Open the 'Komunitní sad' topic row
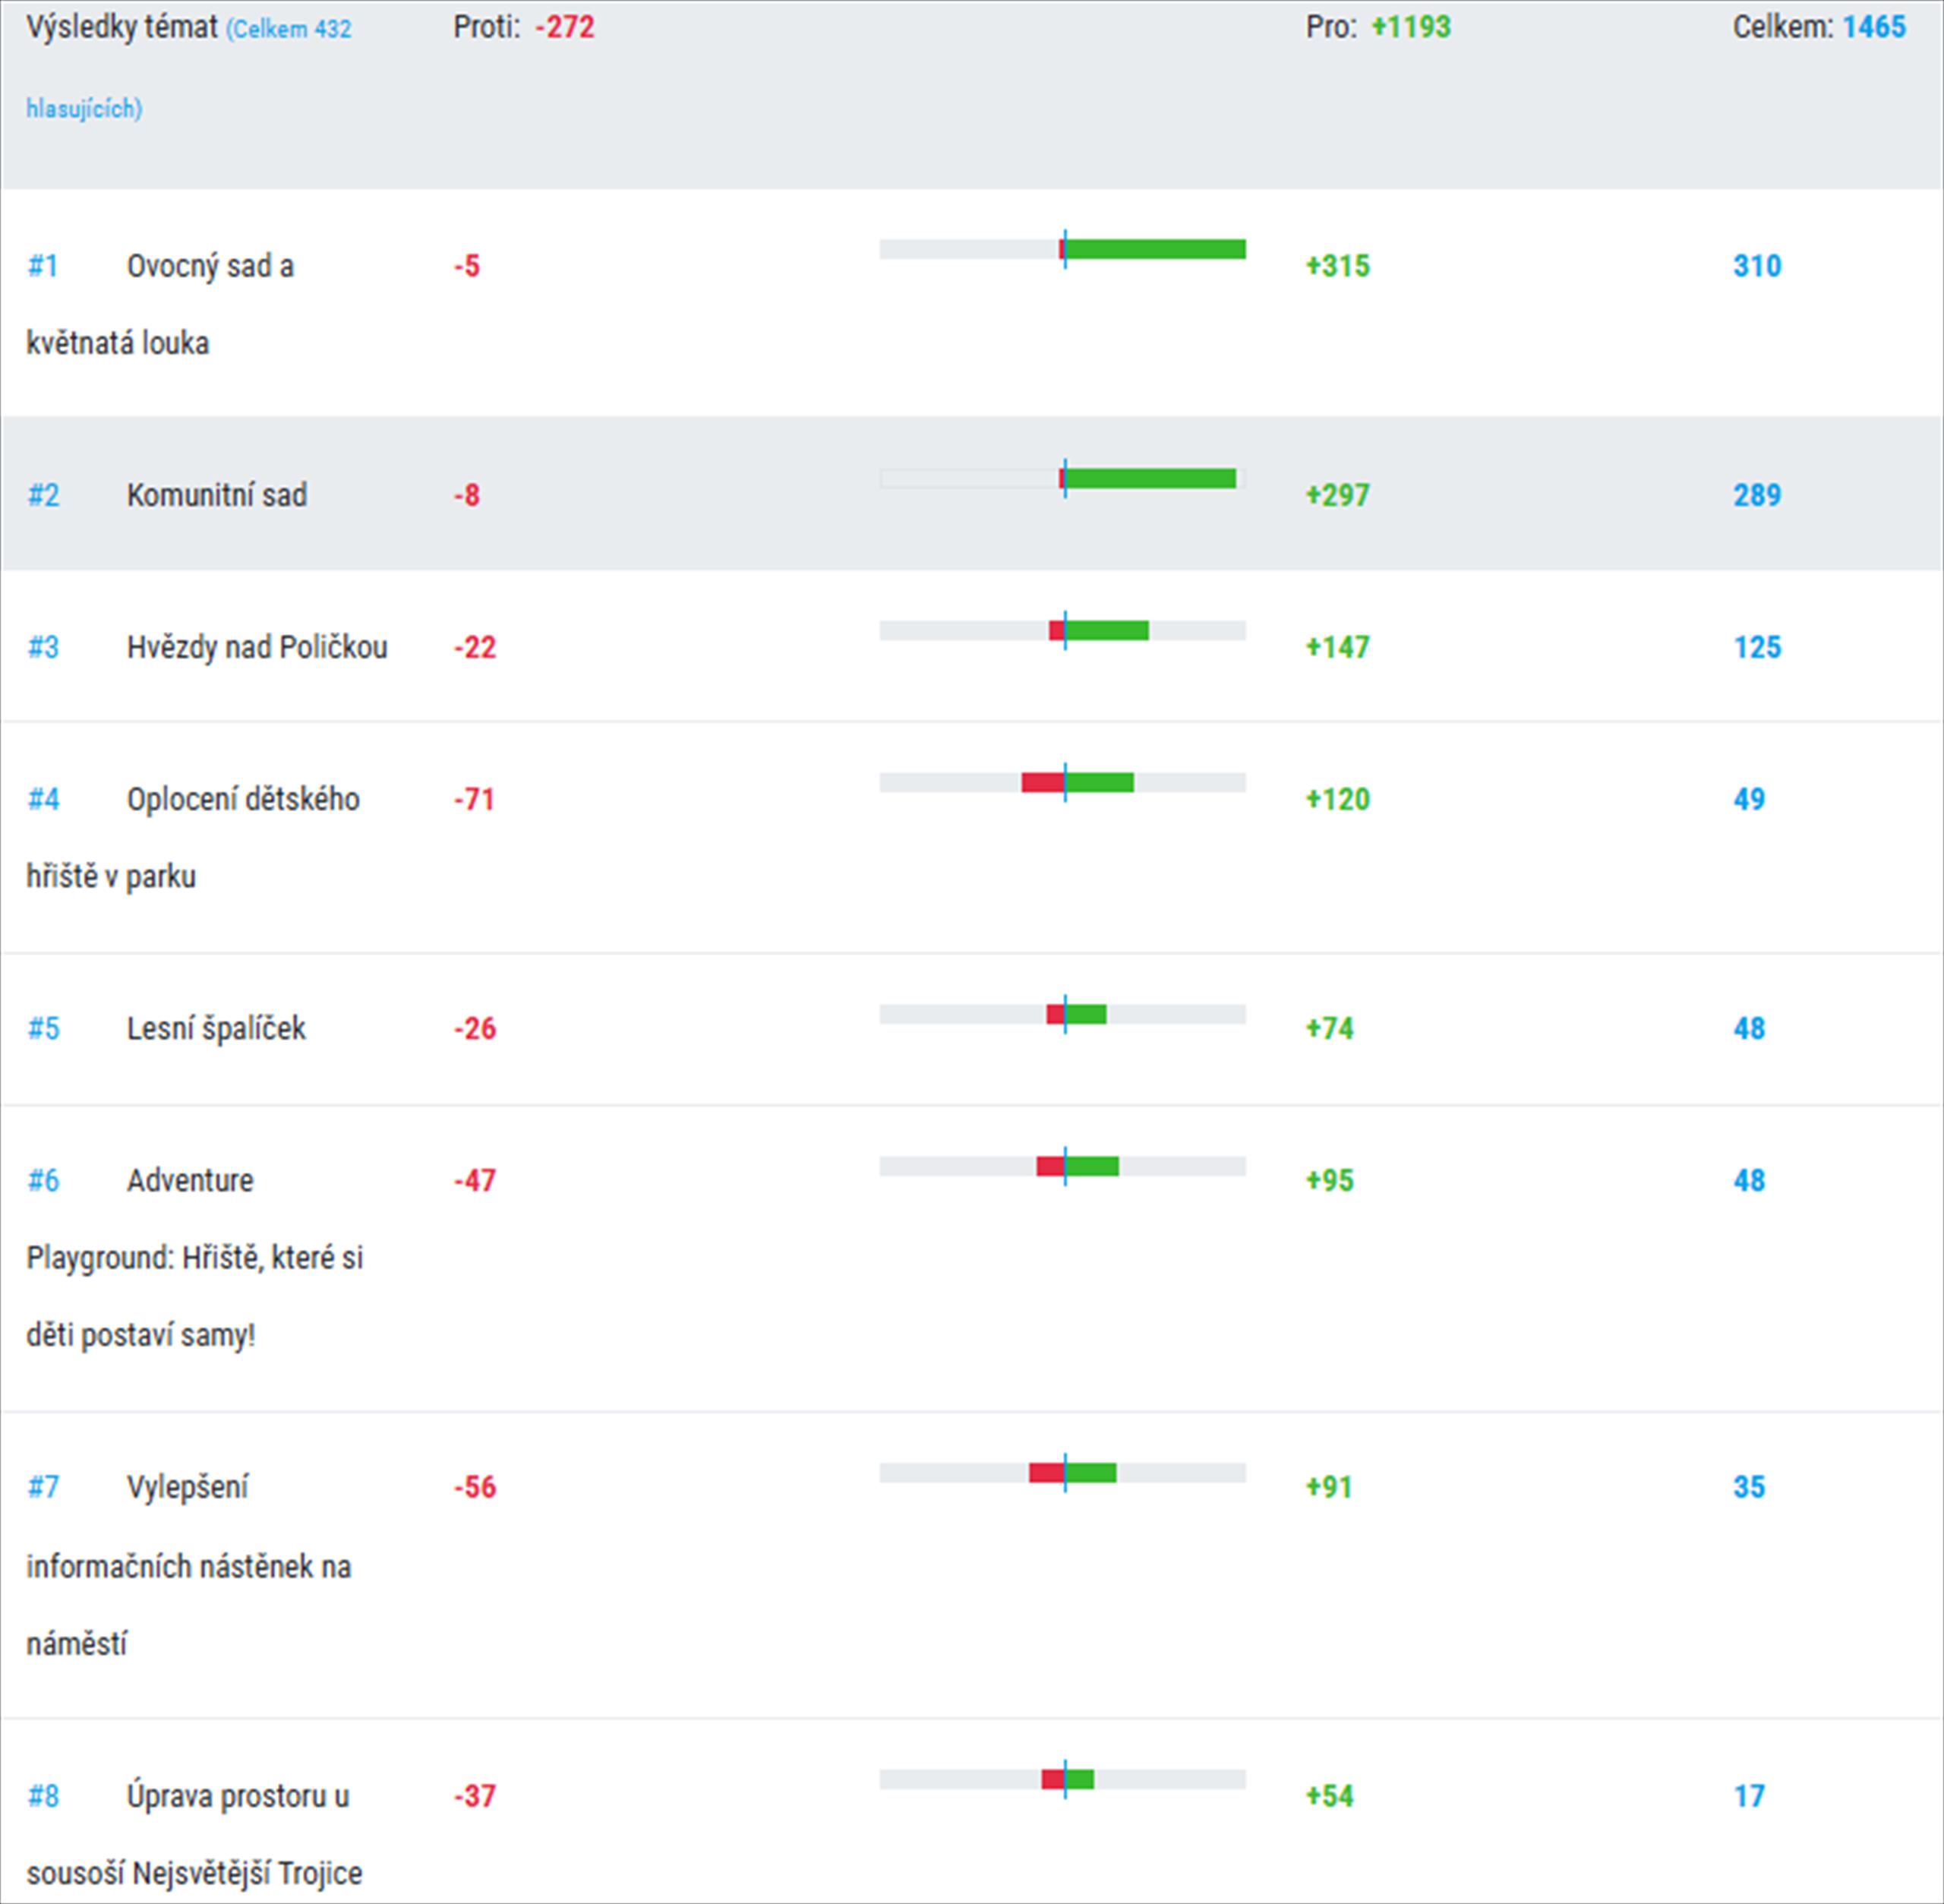The height and width of the screenshot is (1904, 1944). [x=216, y=495]
